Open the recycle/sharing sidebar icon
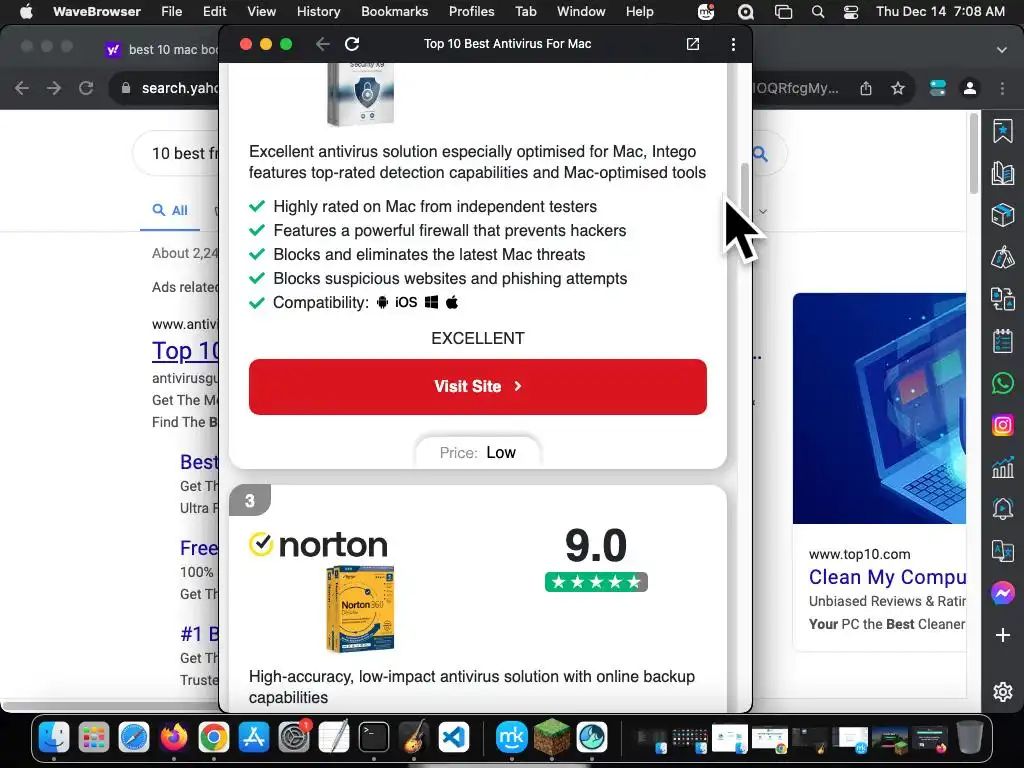Screen dimensions: 1024x768 [1002, 257]
